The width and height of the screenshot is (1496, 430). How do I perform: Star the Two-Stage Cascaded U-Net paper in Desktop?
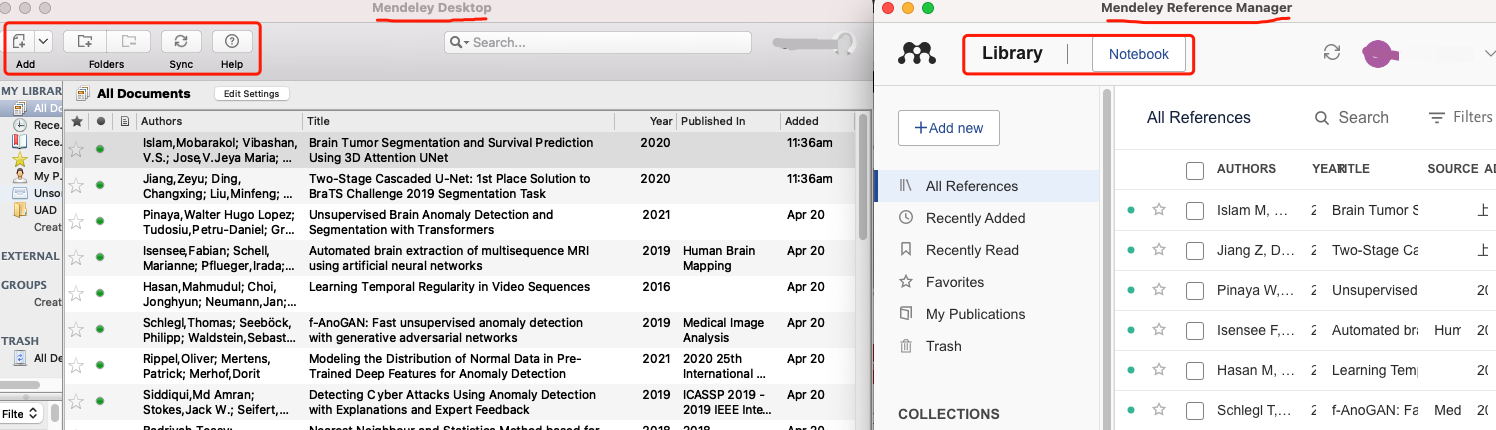pyautogui.click(x=76, y=186)
